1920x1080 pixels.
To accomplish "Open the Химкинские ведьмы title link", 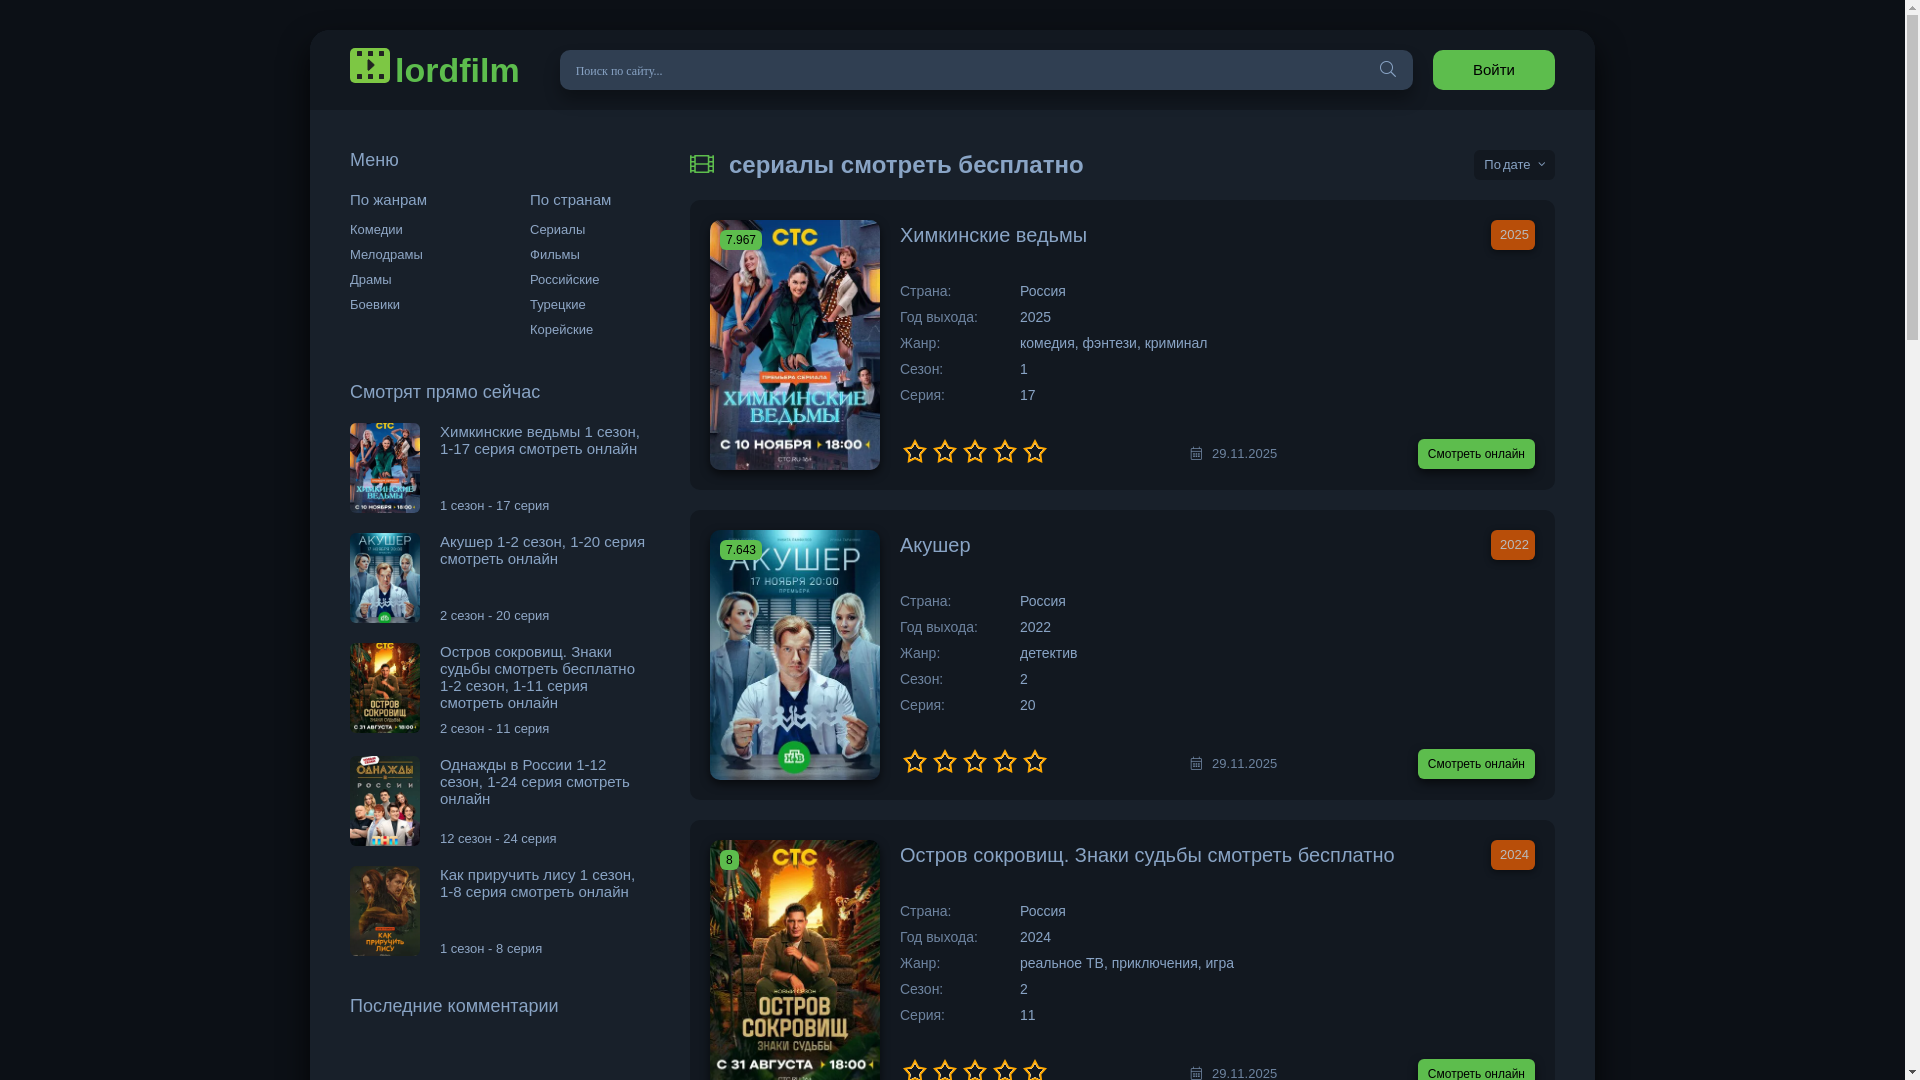I will coord(993,235).
